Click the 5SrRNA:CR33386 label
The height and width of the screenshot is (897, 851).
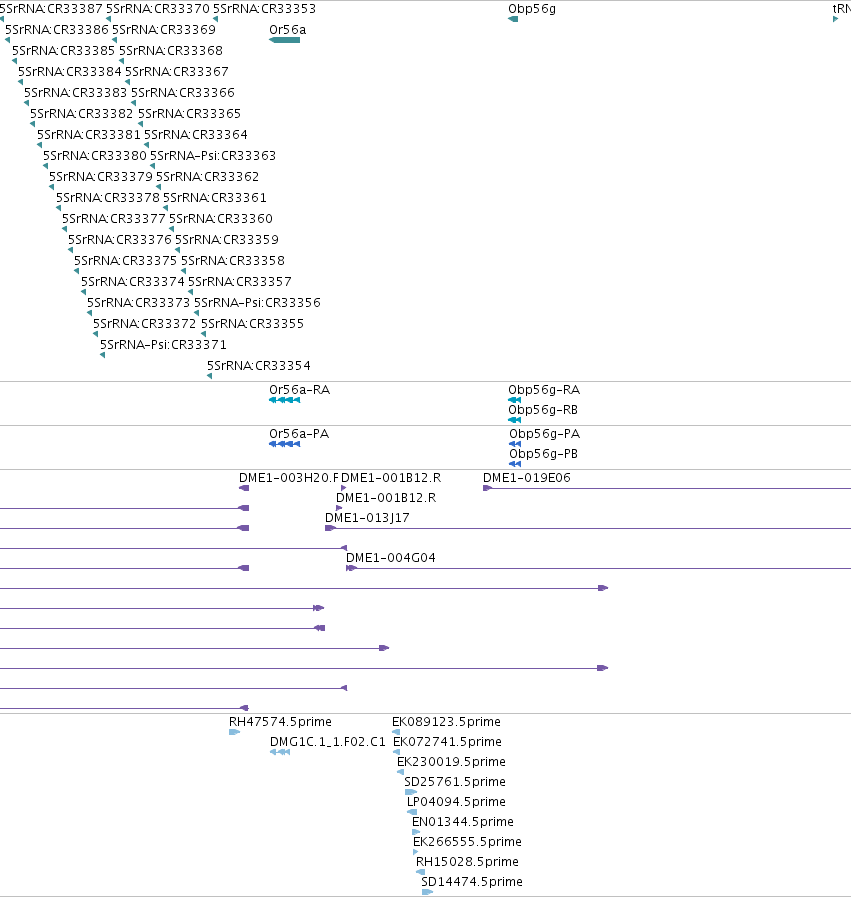[57, 30]
